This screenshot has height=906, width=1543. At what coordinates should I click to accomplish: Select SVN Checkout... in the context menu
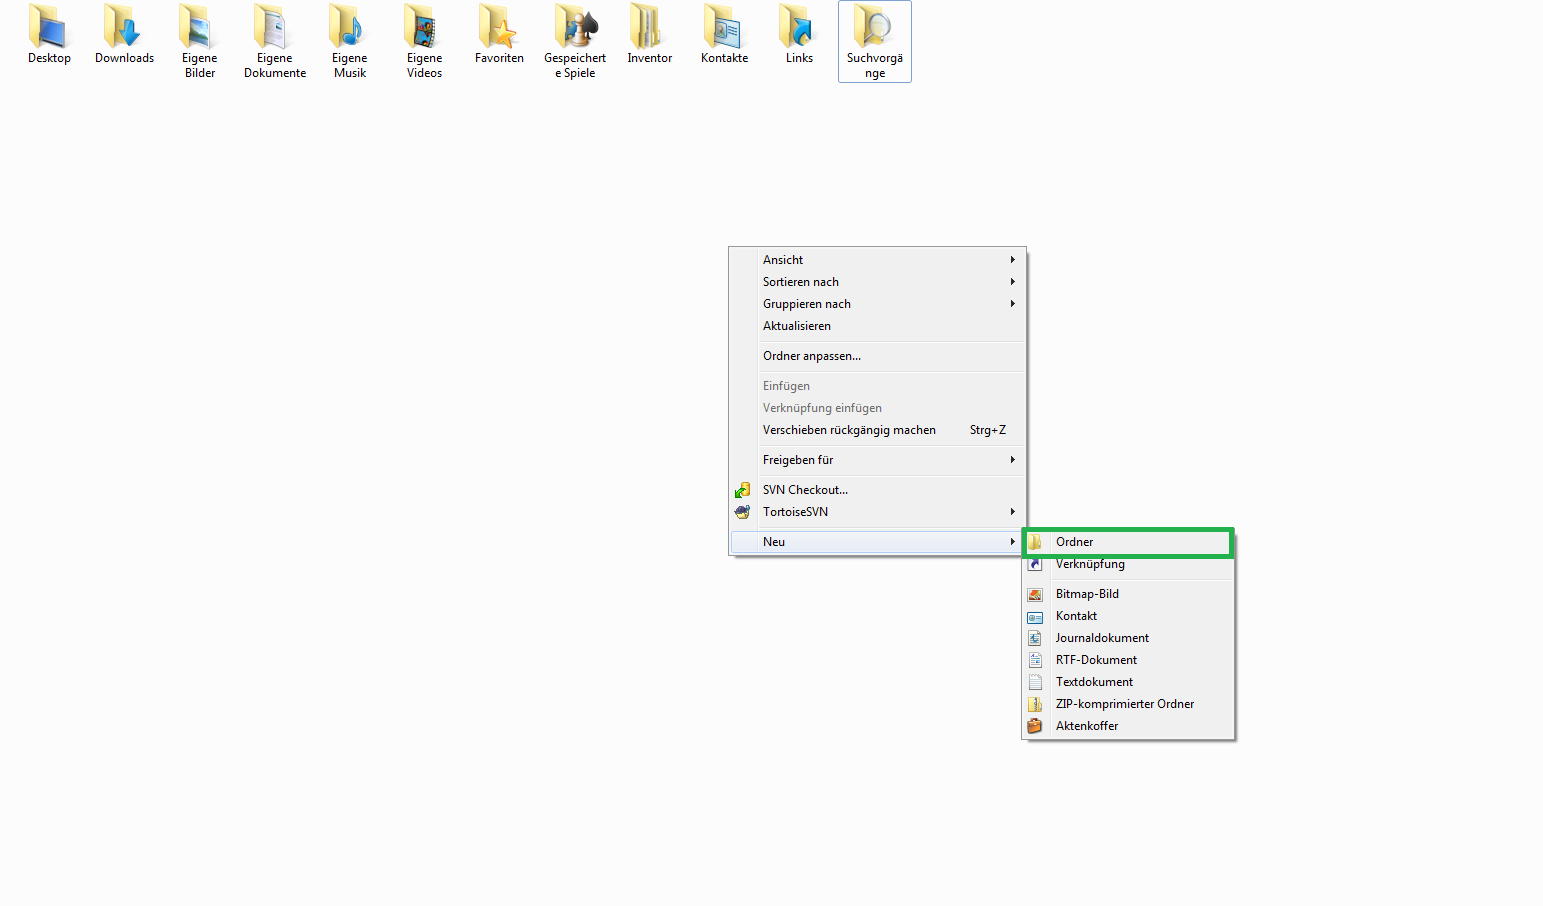click(805, 490)
